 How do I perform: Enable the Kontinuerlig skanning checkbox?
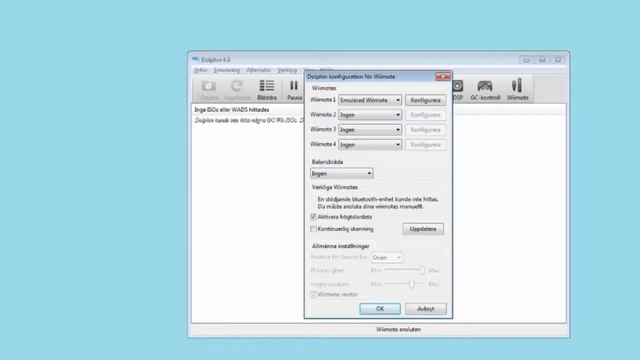coord(313,229)
